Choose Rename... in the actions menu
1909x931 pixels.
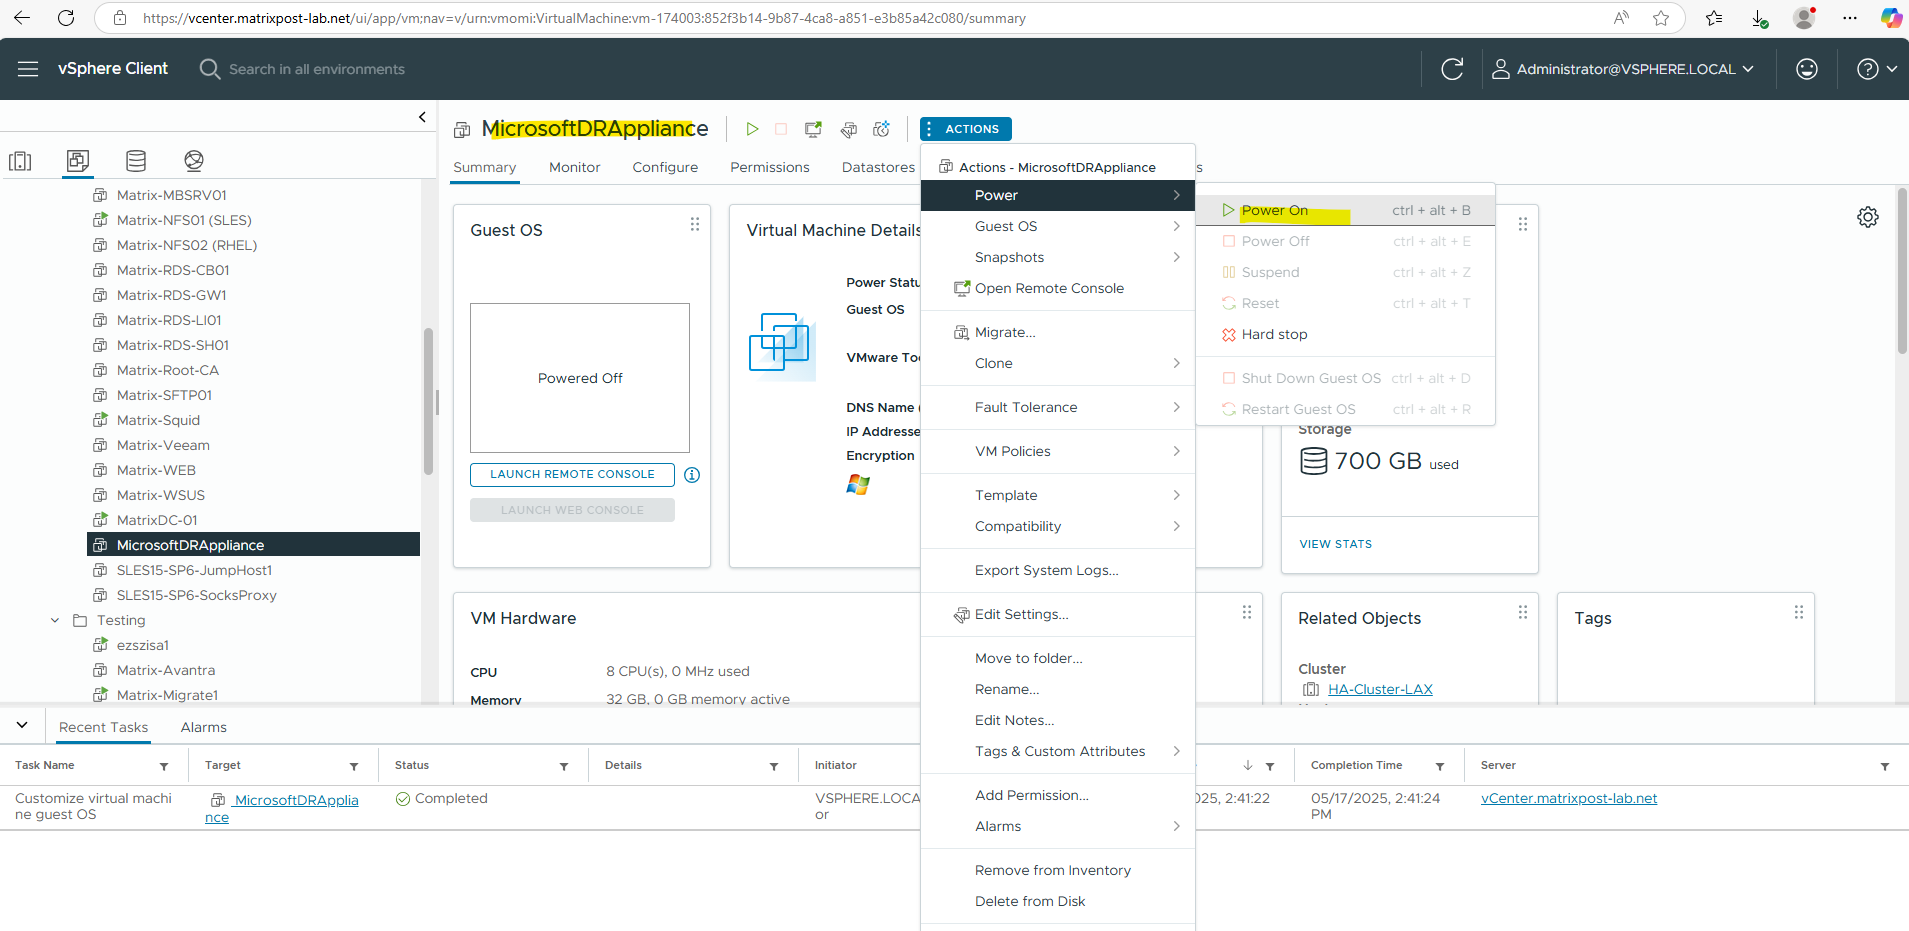pyautogui.click(x=1058, y=689)
